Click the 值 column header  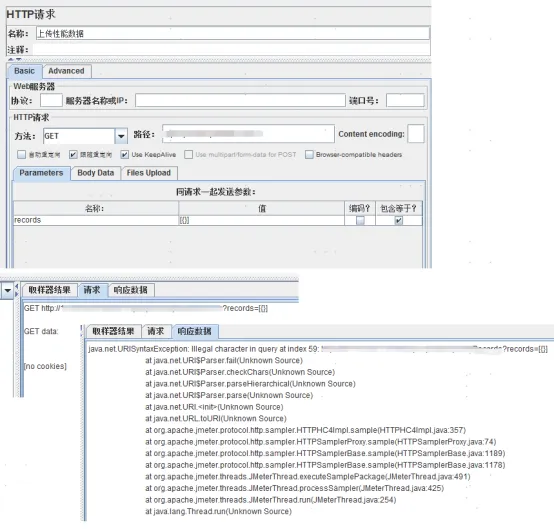click(x=262, y=208)
